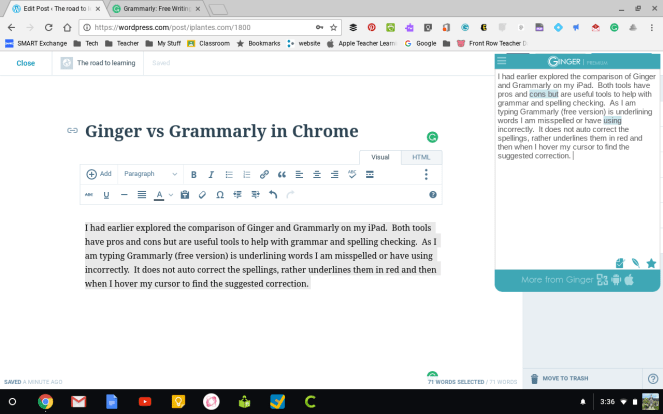Decrease paragraph indent

coord(238,195)
